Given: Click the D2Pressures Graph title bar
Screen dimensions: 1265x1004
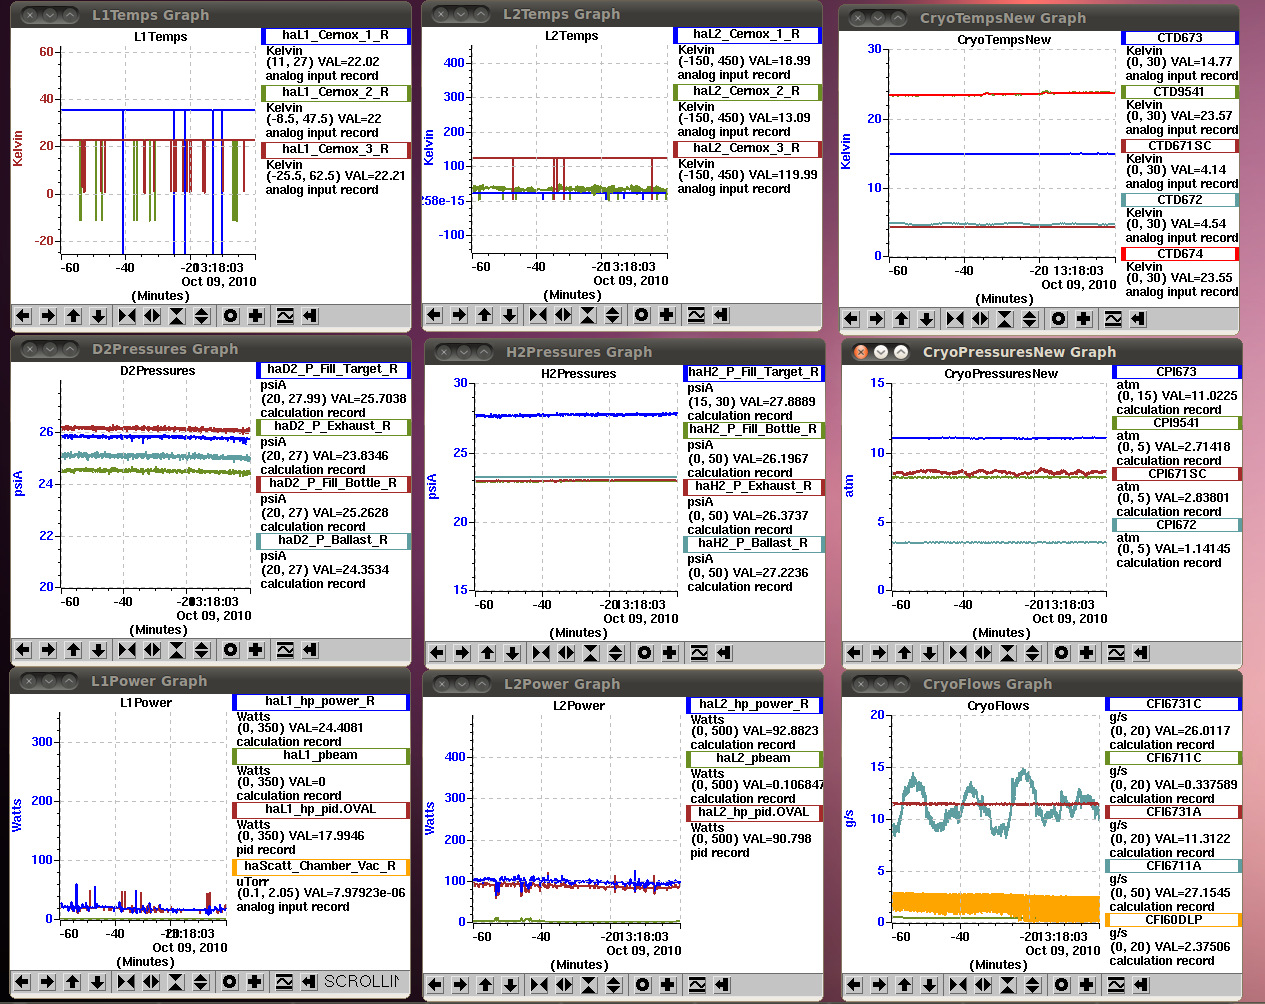Looking at the screenshot, I should pyautogui.click(x=210, y=349).
